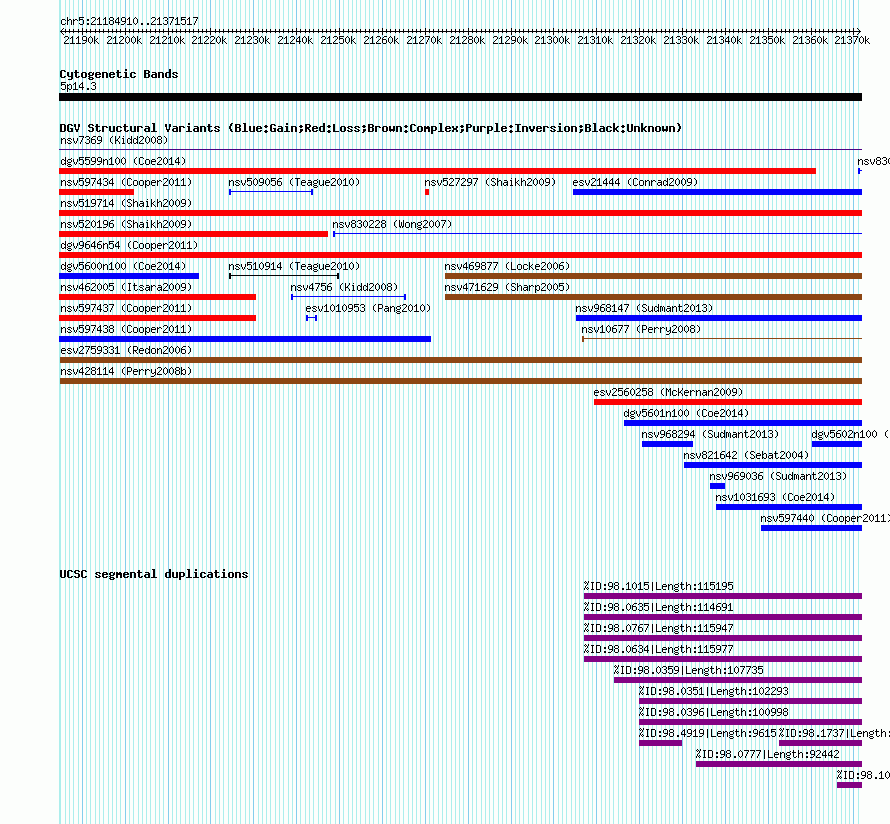Select the %ID:98.1015|Length:115195 duplication label

tap(658, 586)
